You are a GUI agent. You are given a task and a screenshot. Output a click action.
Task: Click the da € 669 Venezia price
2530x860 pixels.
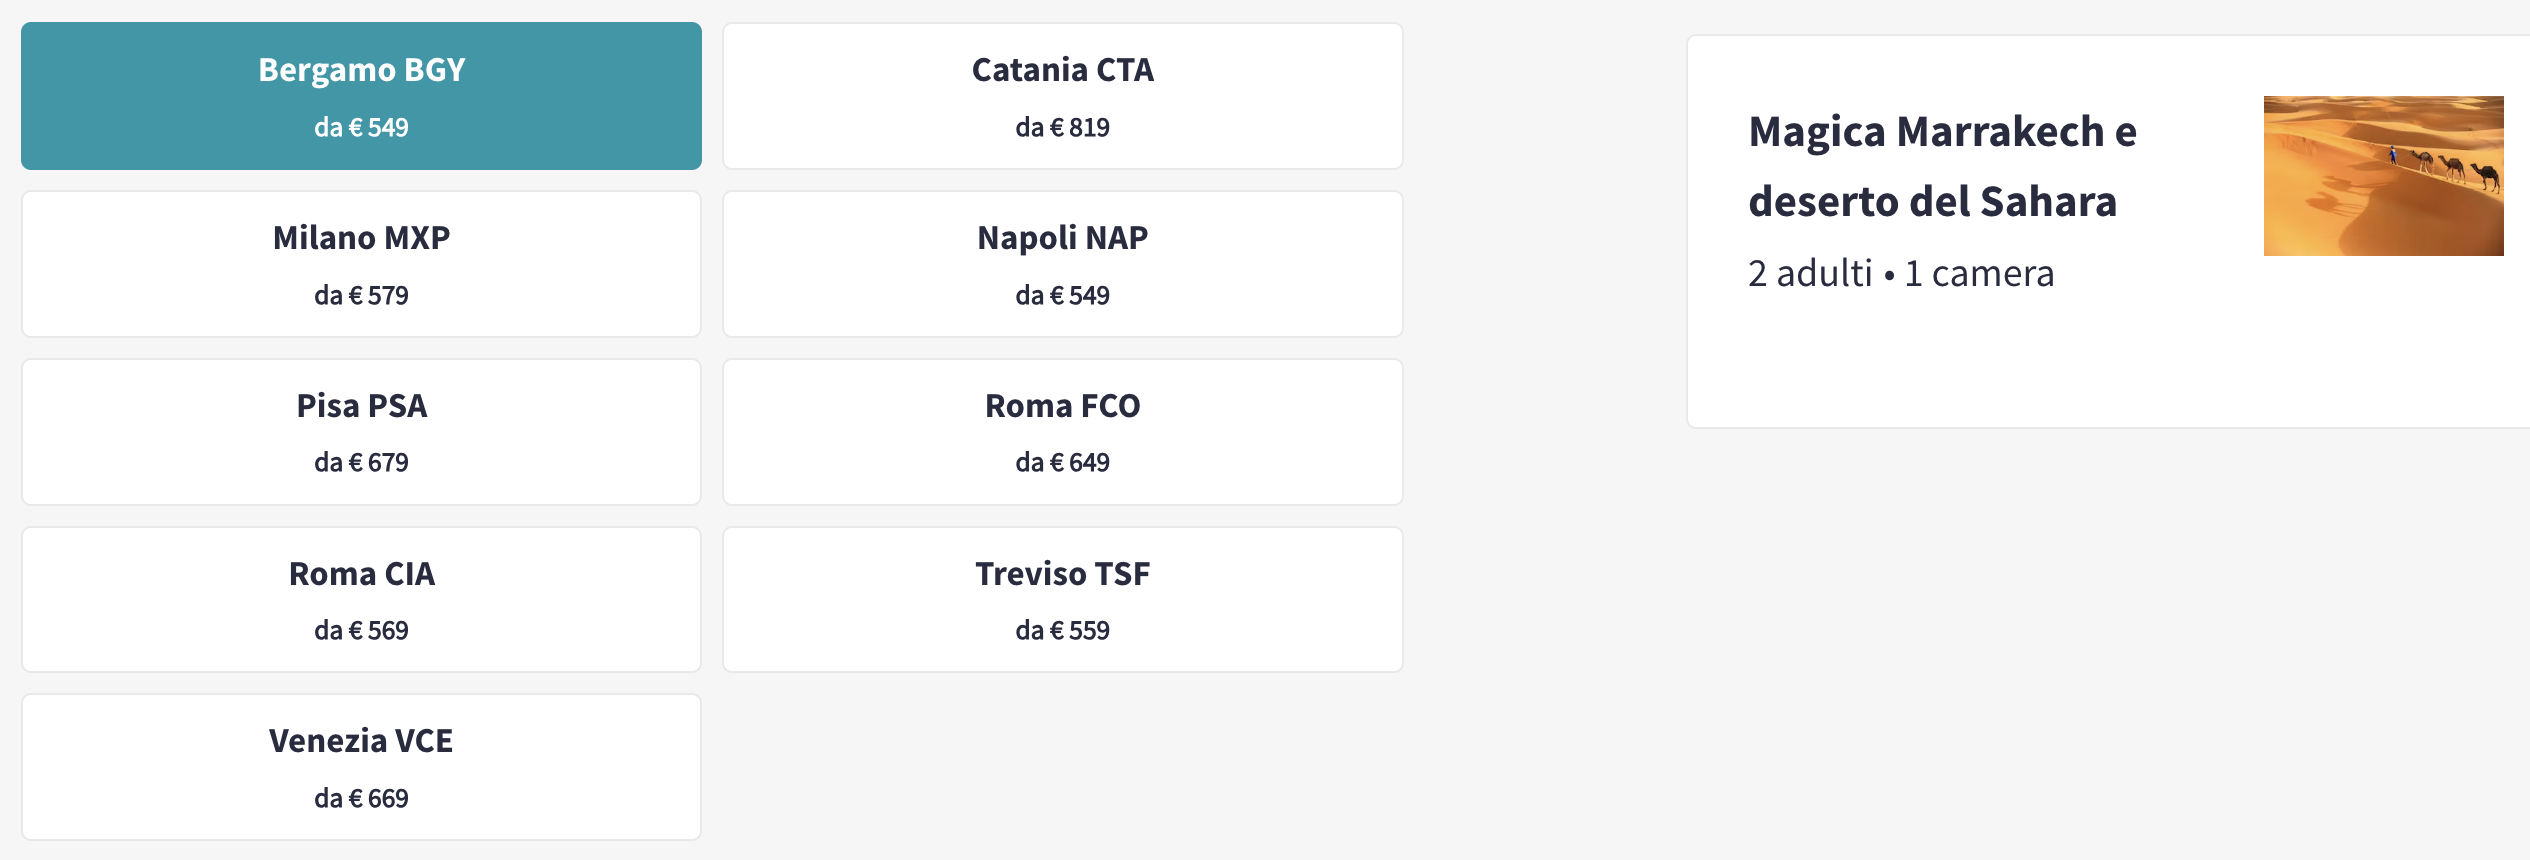(x=361, y=798)
